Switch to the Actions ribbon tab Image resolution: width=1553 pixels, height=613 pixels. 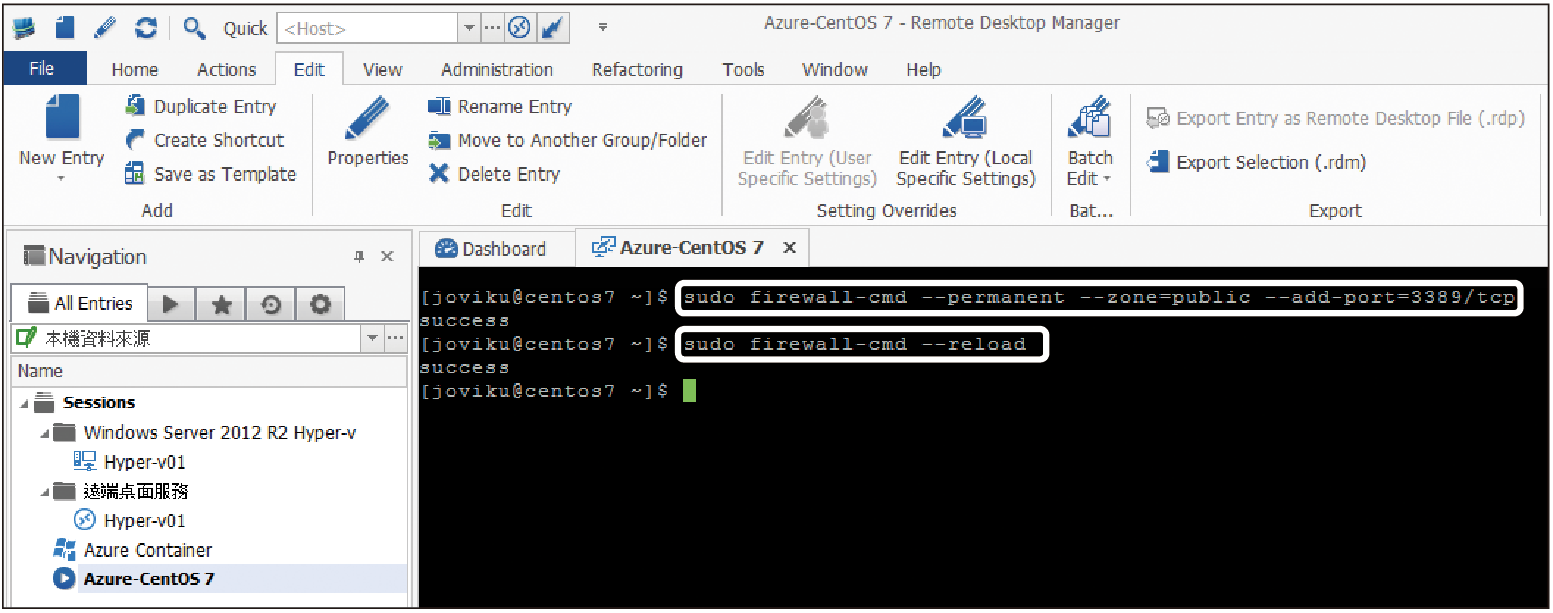coord(227,69)
